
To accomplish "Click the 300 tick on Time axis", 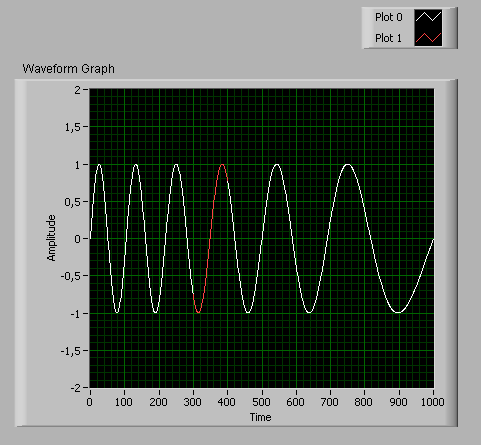I will (x=192, y=402).
